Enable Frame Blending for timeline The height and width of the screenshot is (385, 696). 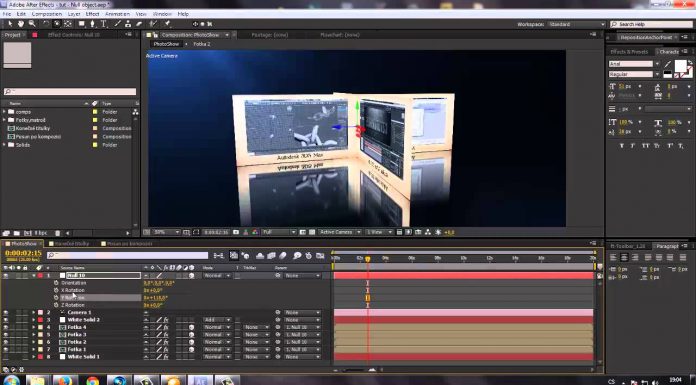tap(271, 255)
